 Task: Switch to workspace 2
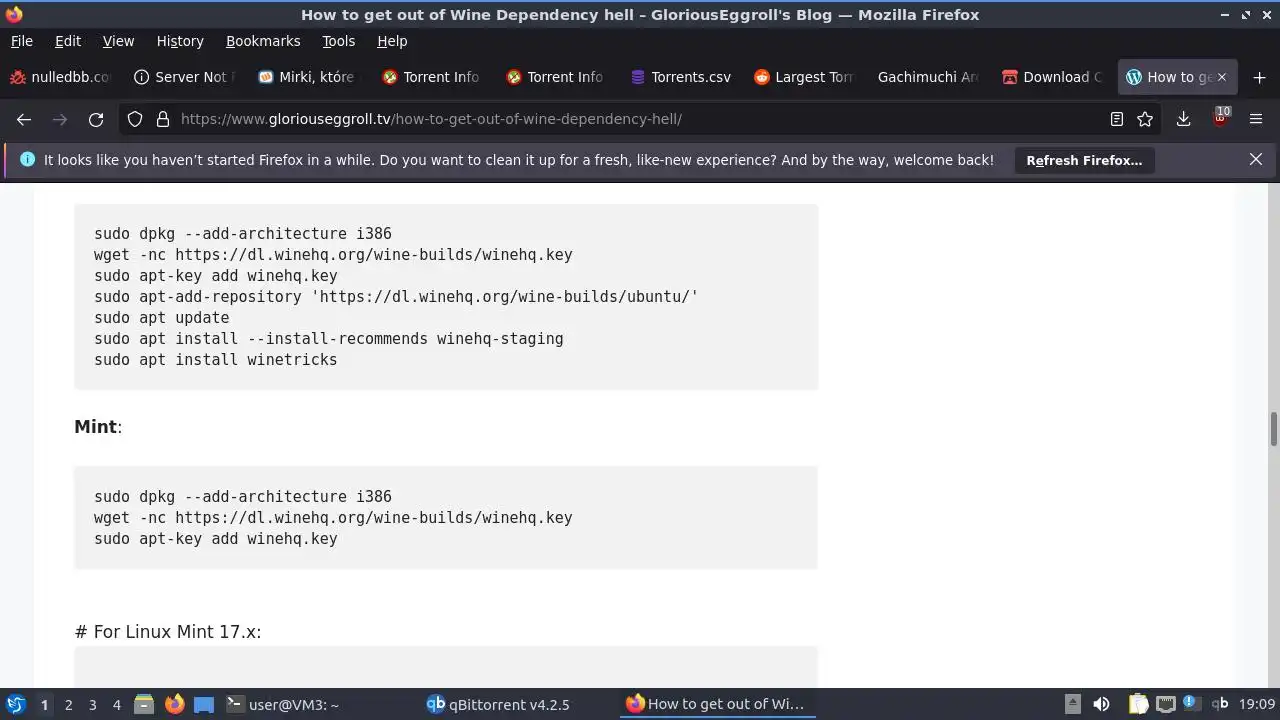tap(68, 705)
